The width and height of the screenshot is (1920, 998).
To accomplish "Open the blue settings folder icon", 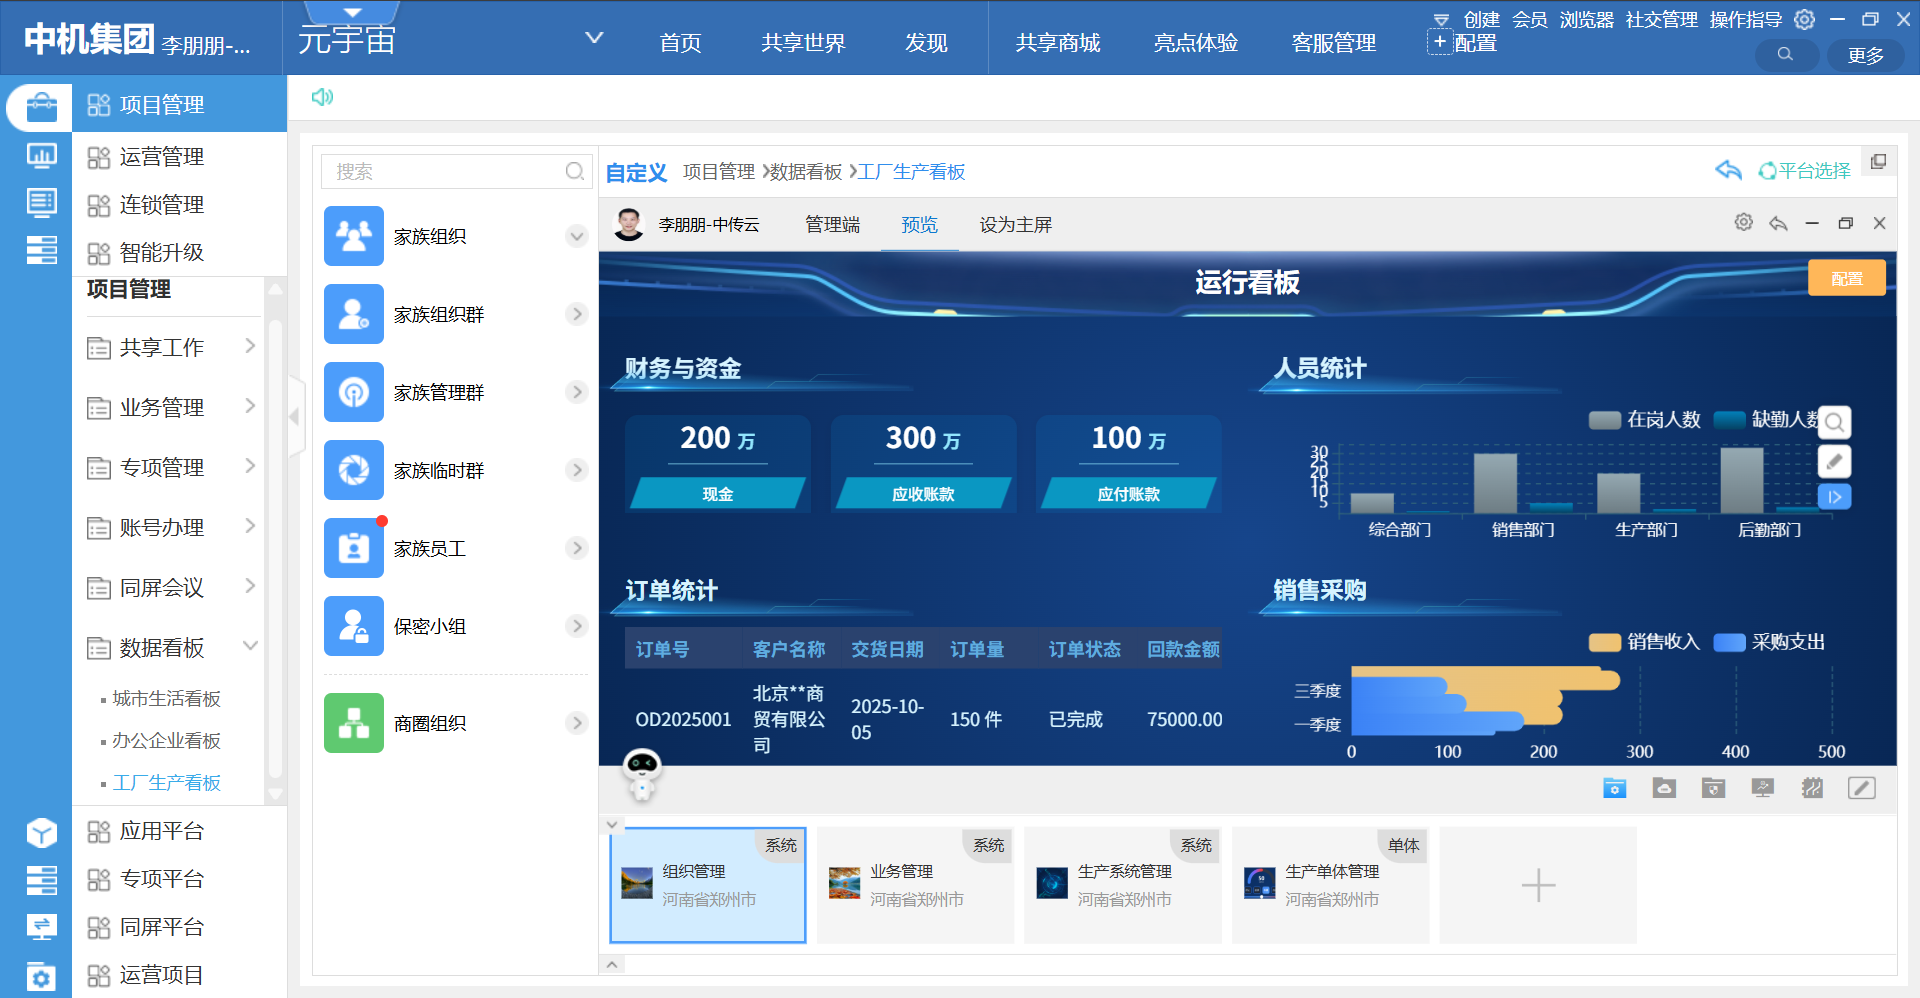I will (1614, 788).
